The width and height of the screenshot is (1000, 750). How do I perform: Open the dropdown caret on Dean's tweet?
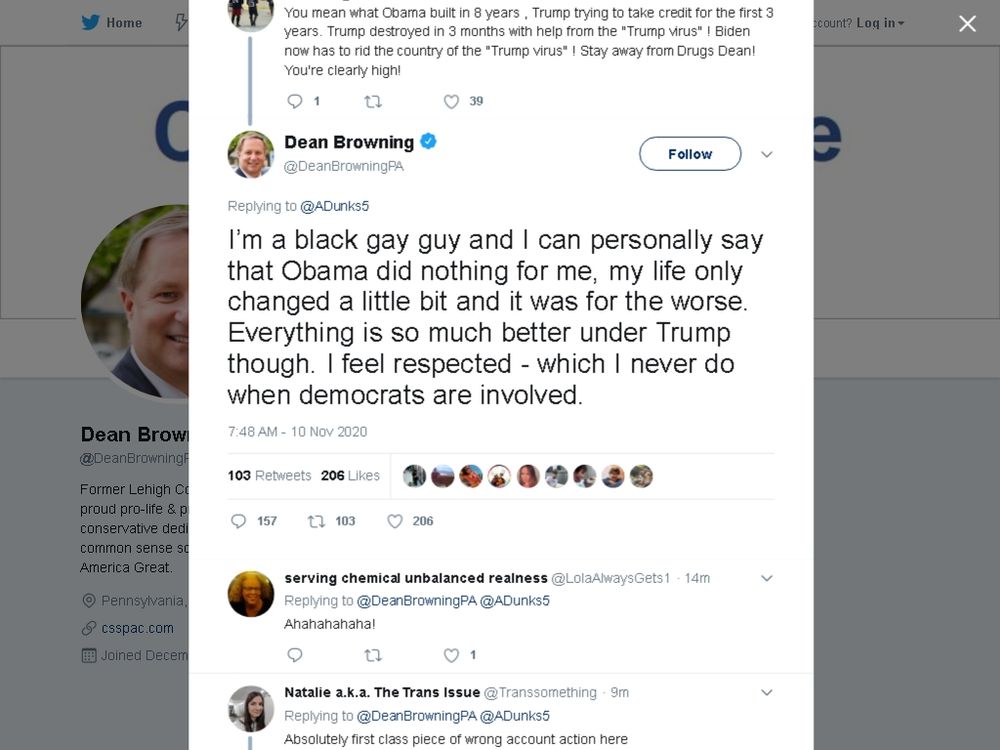click(767, 154)
